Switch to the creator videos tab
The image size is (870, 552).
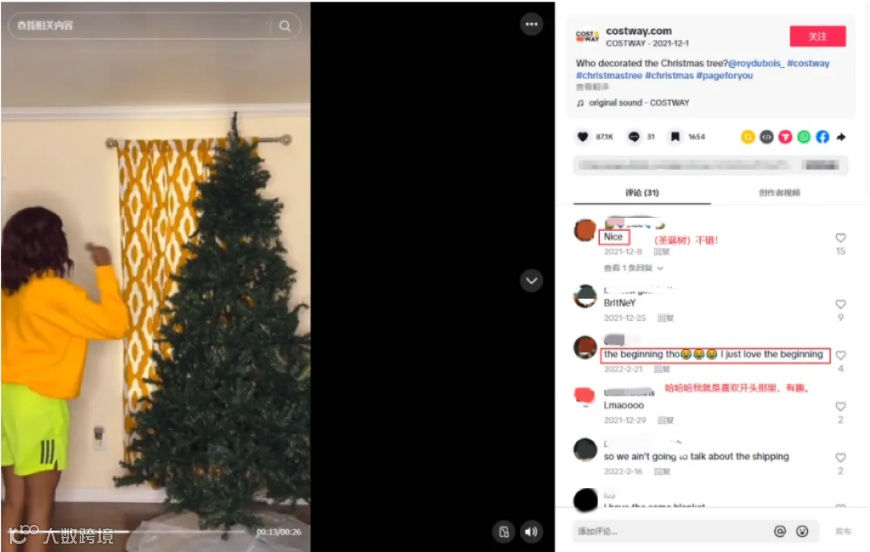tap(779, 193)
